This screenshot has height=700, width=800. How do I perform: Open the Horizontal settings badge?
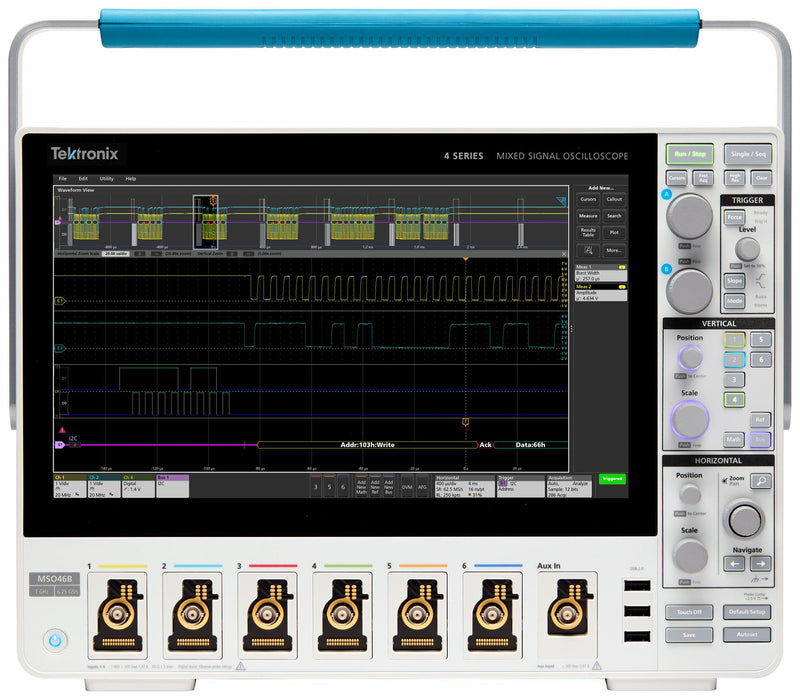(464, 486)
